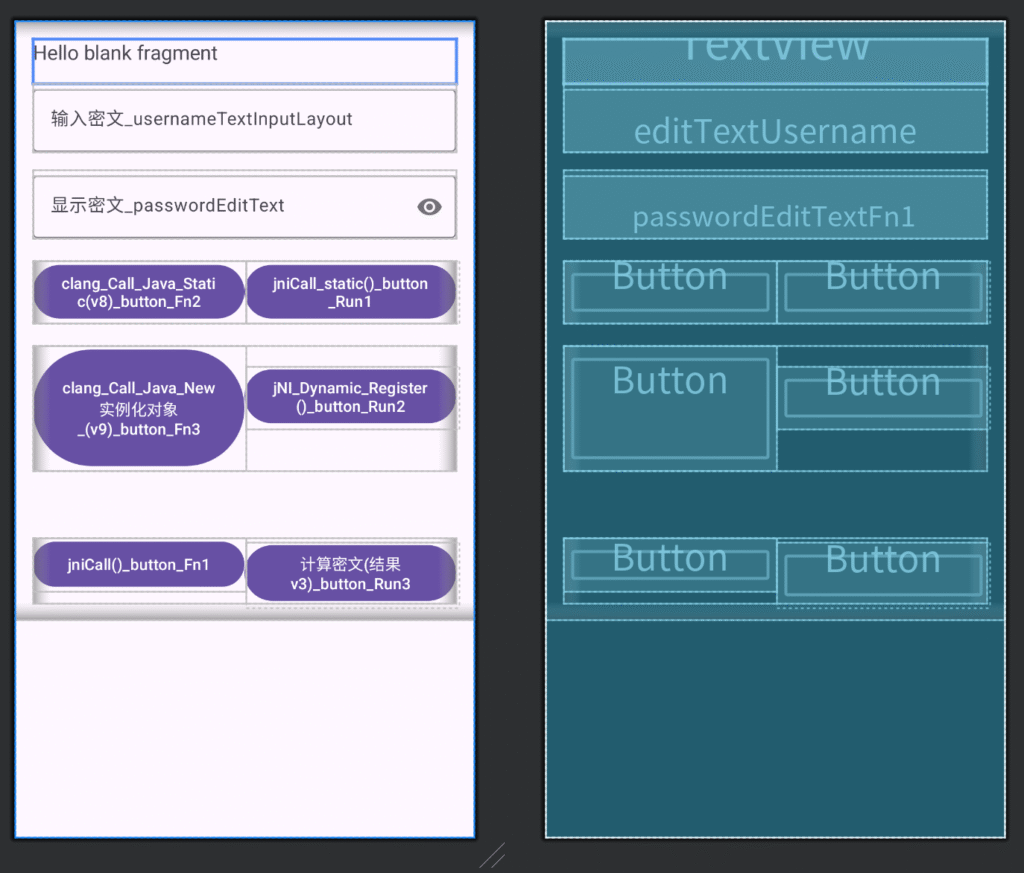
Task: Click the jniCall()_button_Fn1 button
Action: pyautogui.click(x=139, y=565)
